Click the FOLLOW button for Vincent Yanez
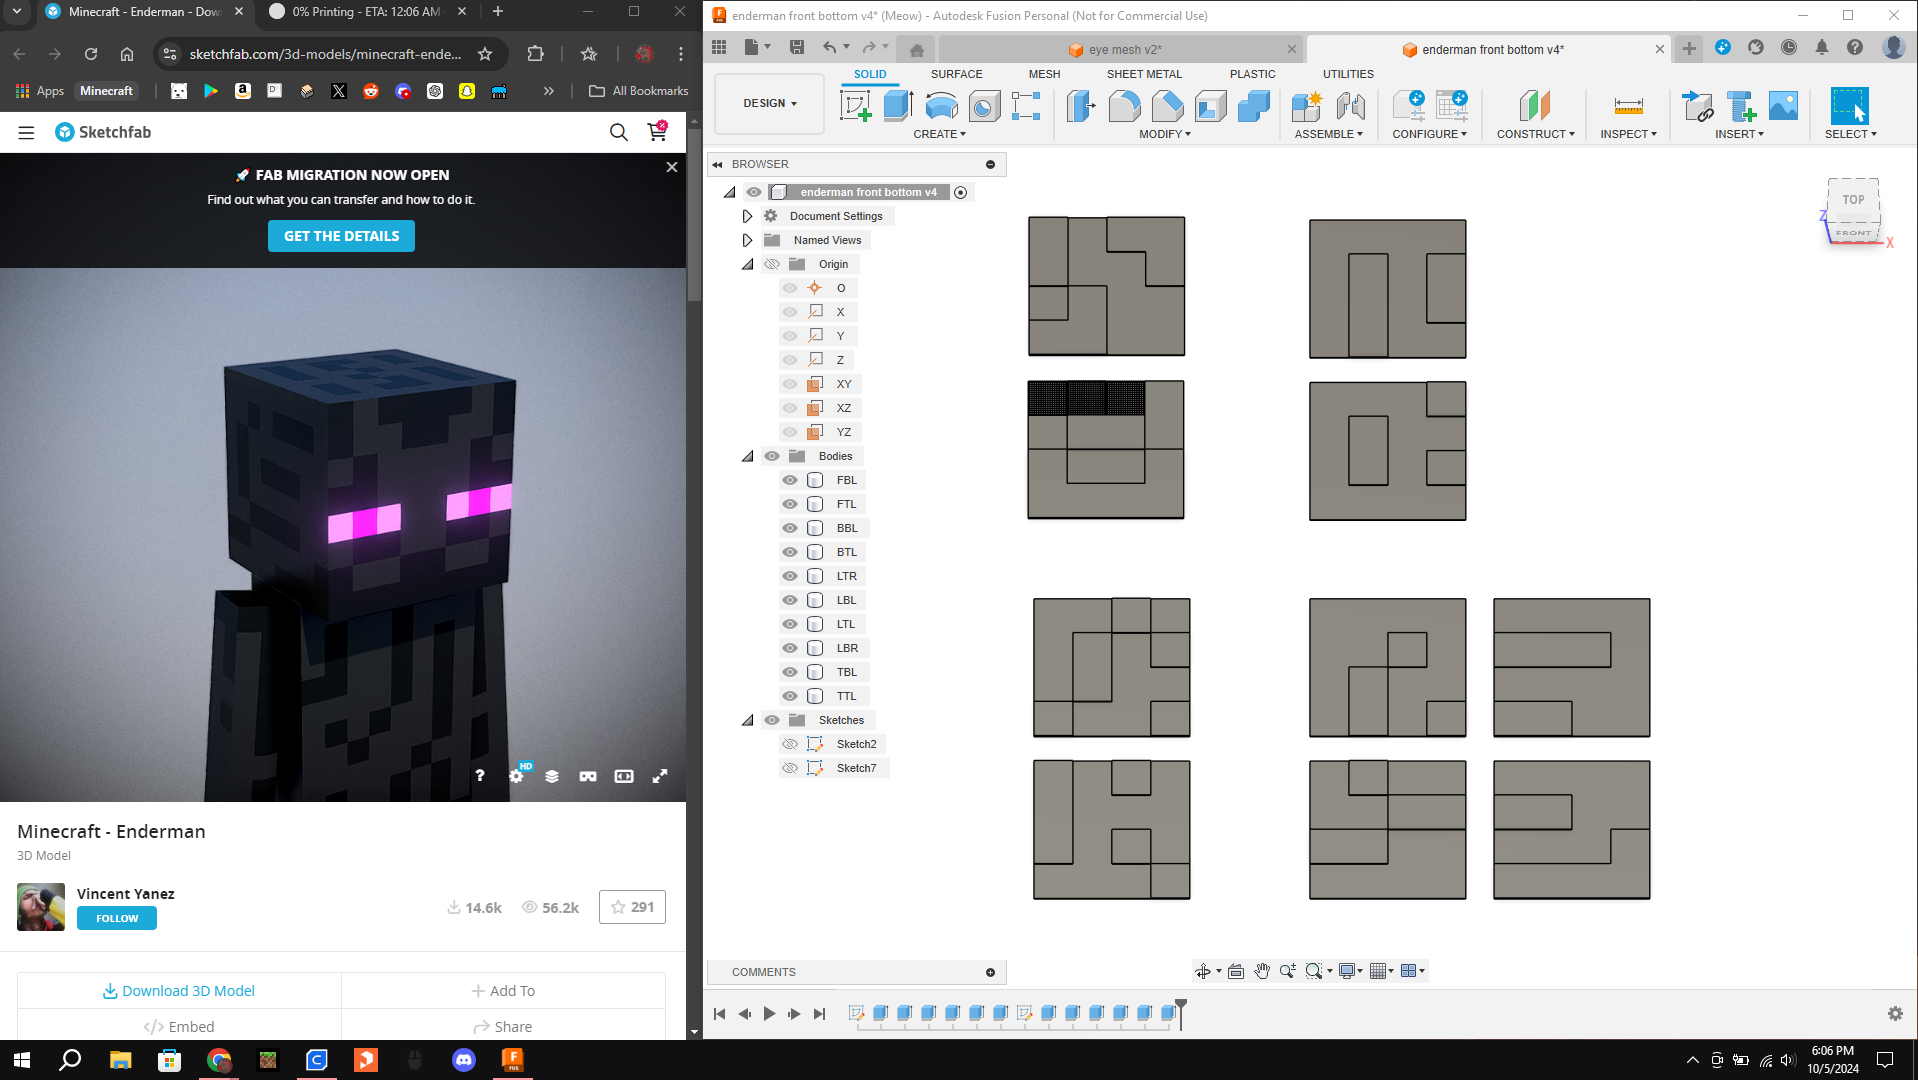1918x1080 pixels. (x=117, y=918)
